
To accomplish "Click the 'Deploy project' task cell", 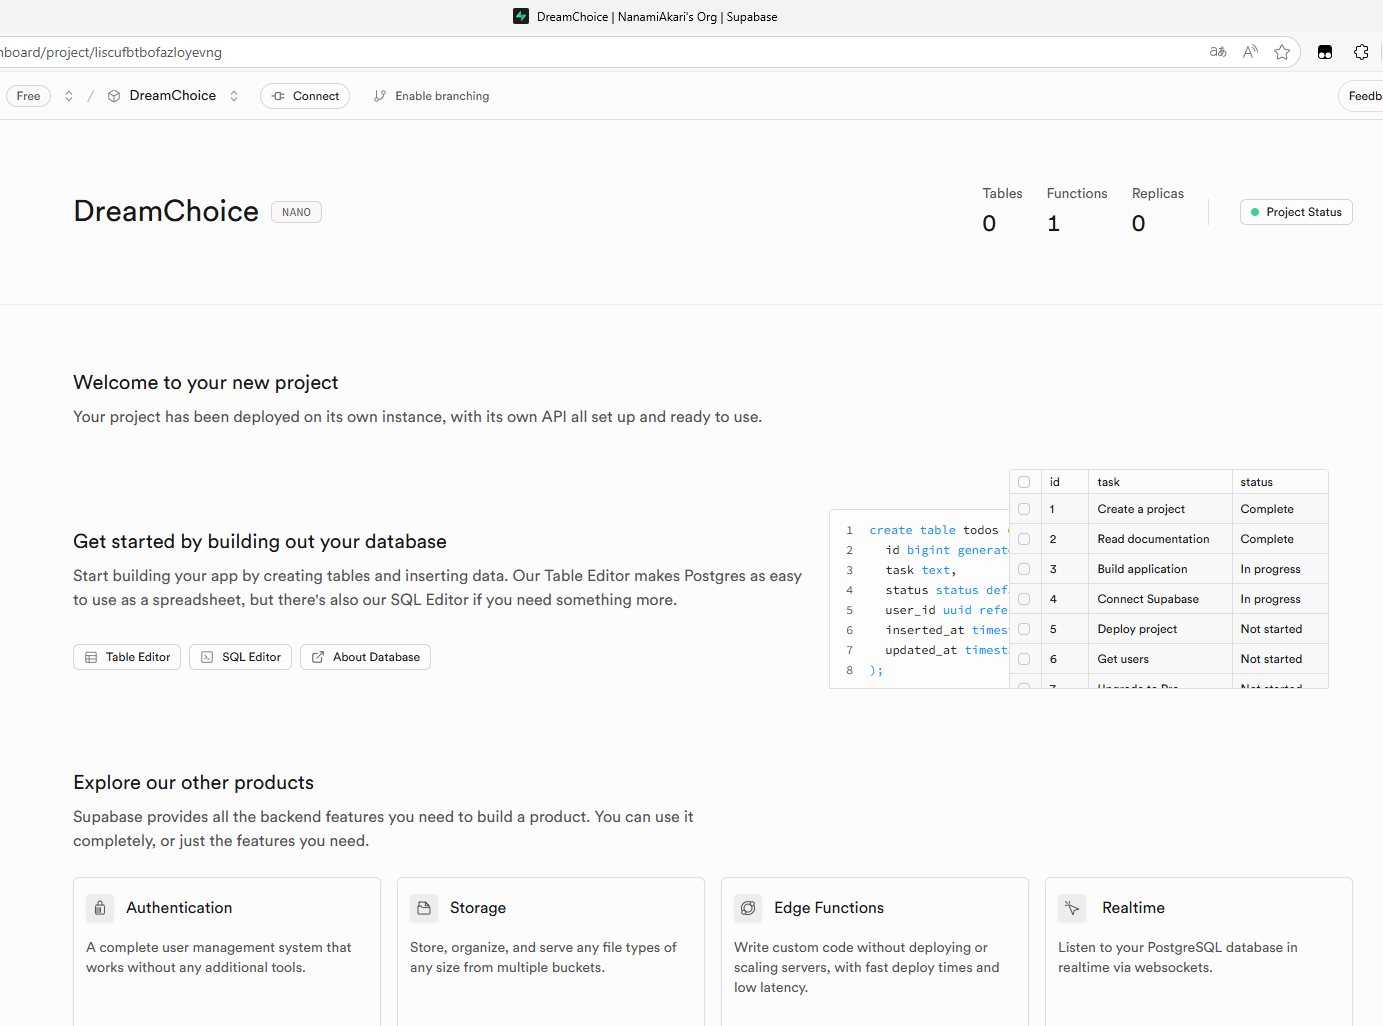I will (x=1160, y=629).
